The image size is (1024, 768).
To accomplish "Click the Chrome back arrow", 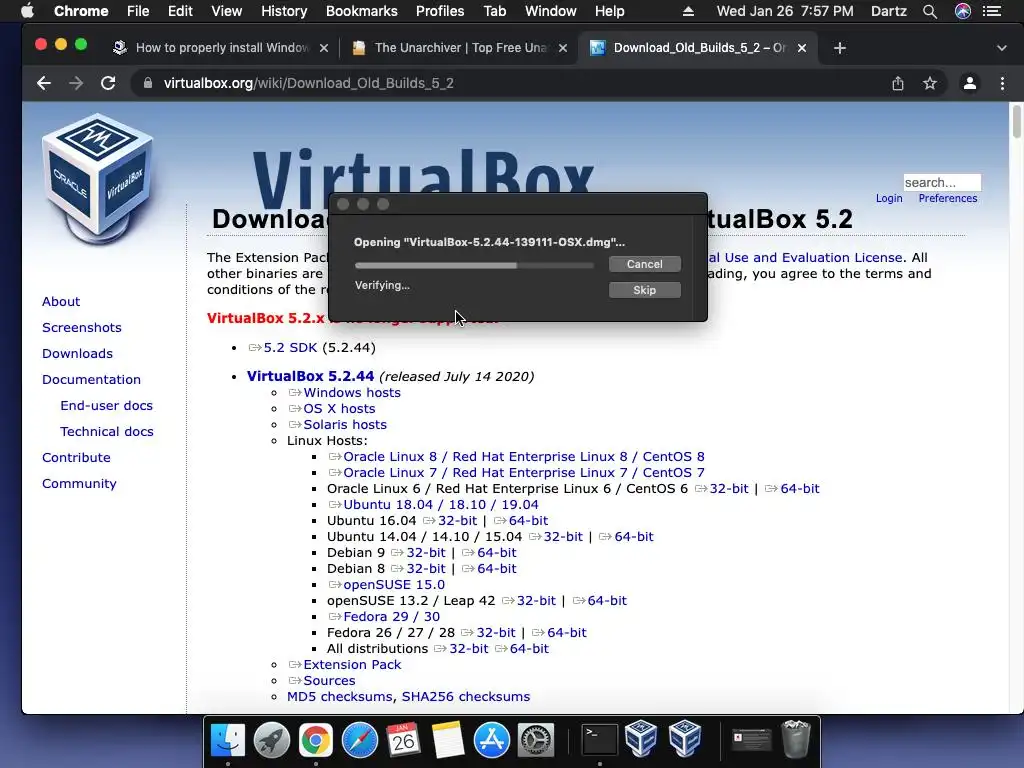I will (44, 83).
